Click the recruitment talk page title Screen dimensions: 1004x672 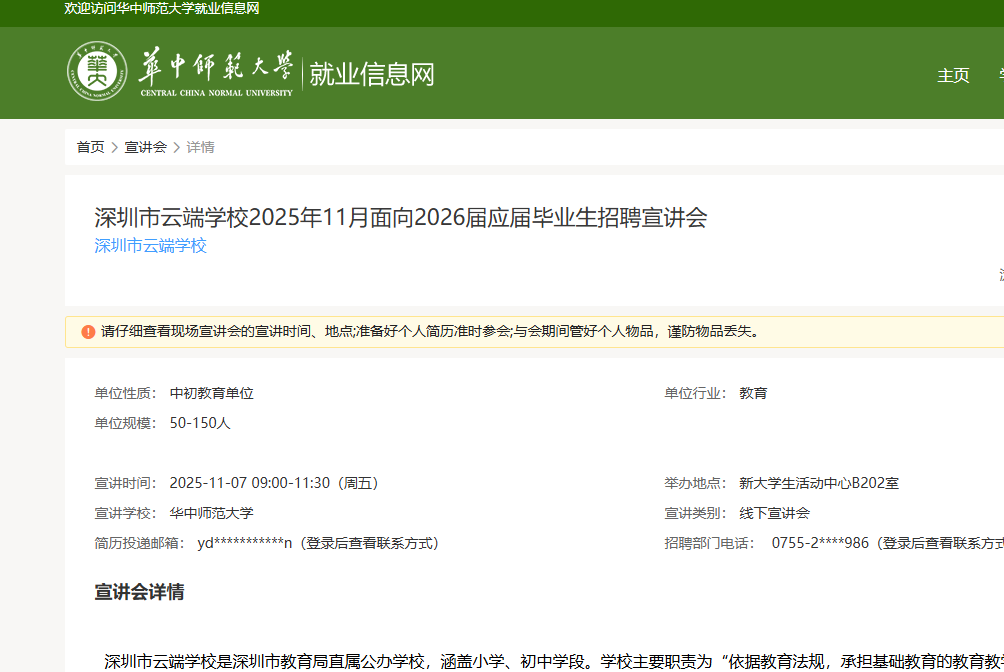pos(400,218)
